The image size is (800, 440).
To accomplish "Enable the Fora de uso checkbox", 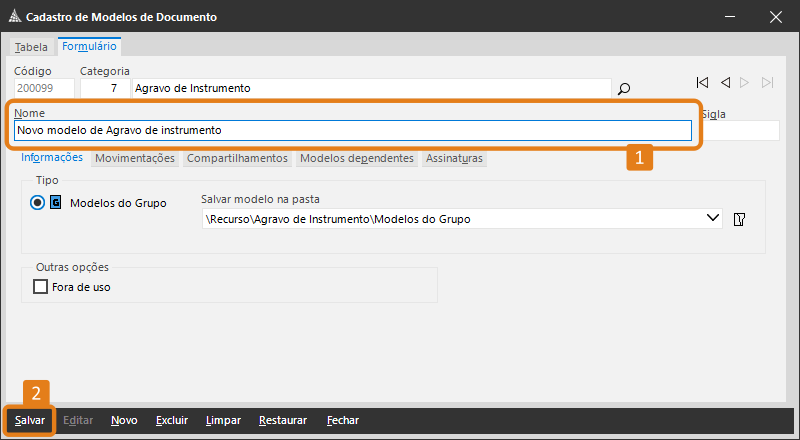I will click(x=41, y=286).
